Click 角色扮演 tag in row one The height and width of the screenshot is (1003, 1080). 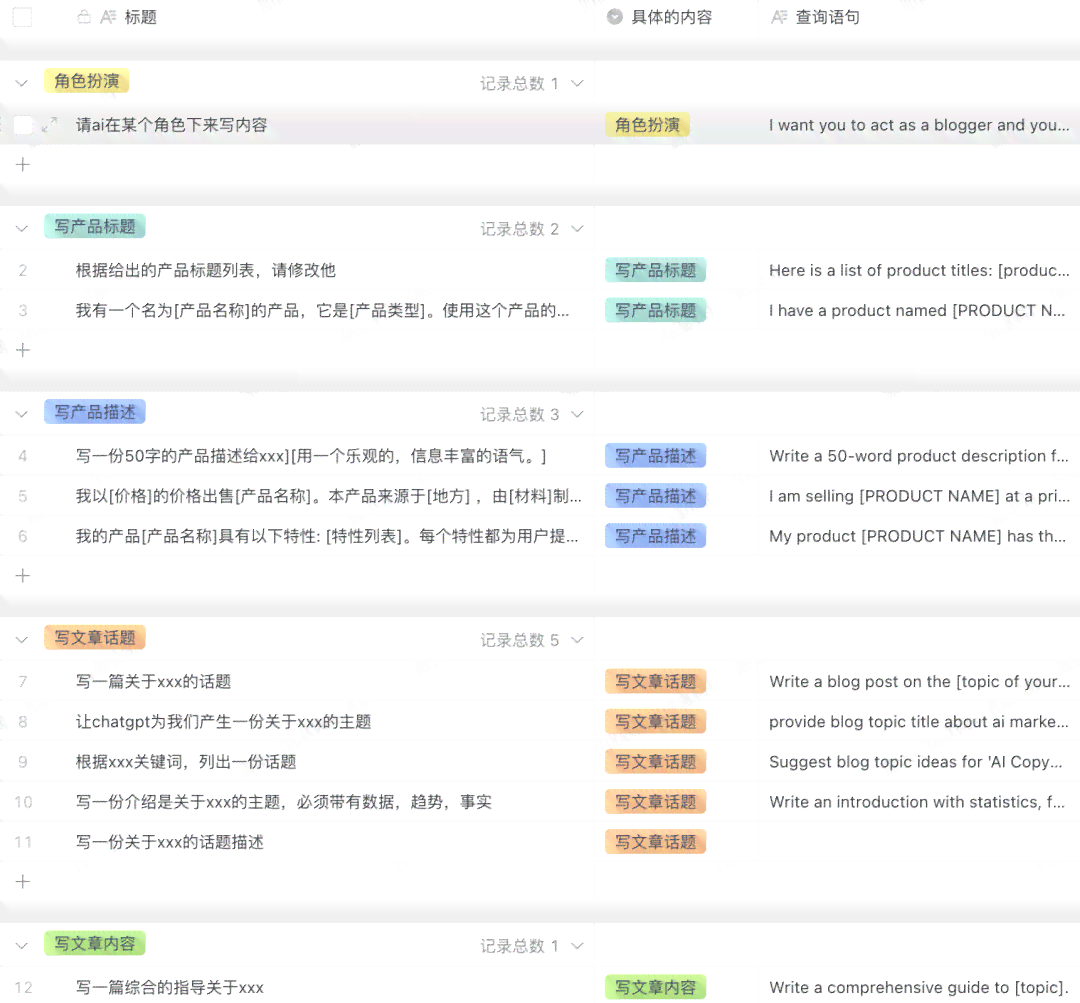point(647,125)
